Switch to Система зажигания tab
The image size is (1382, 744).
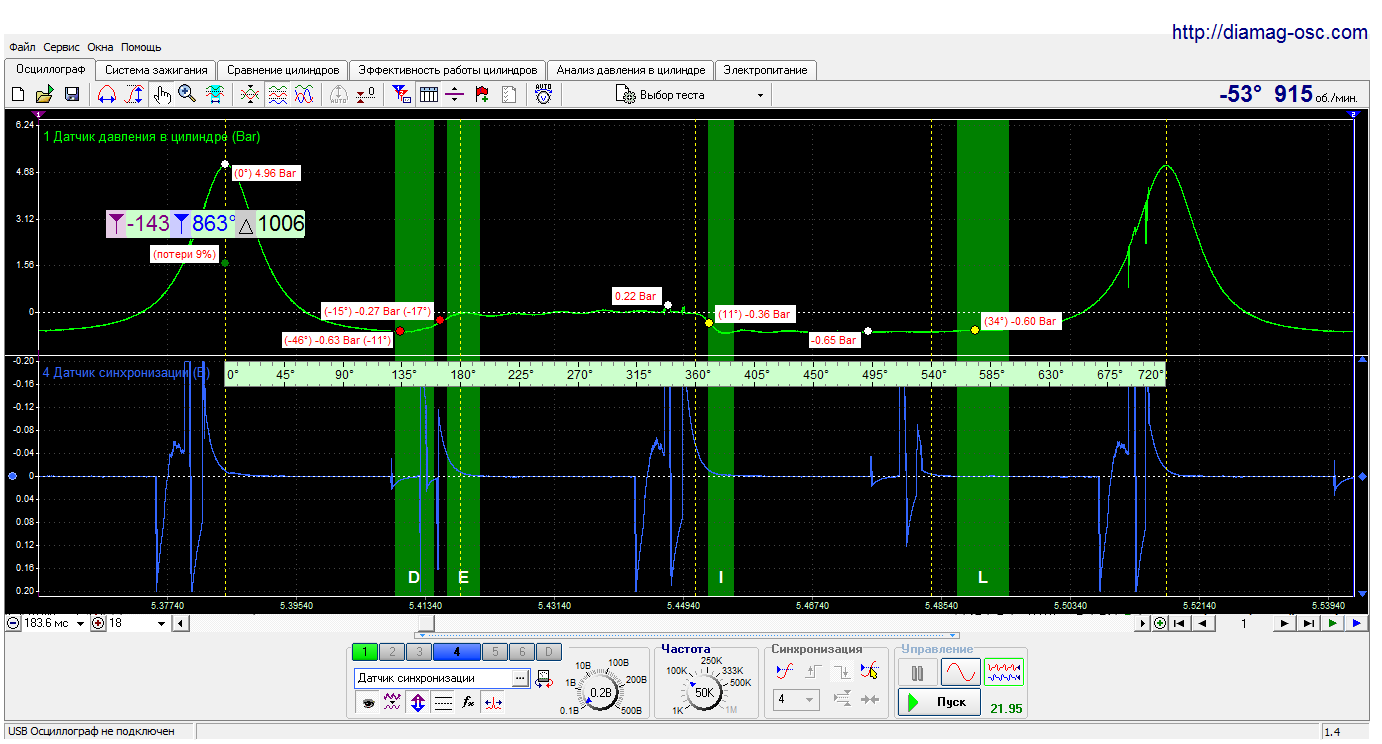point(157,70)
